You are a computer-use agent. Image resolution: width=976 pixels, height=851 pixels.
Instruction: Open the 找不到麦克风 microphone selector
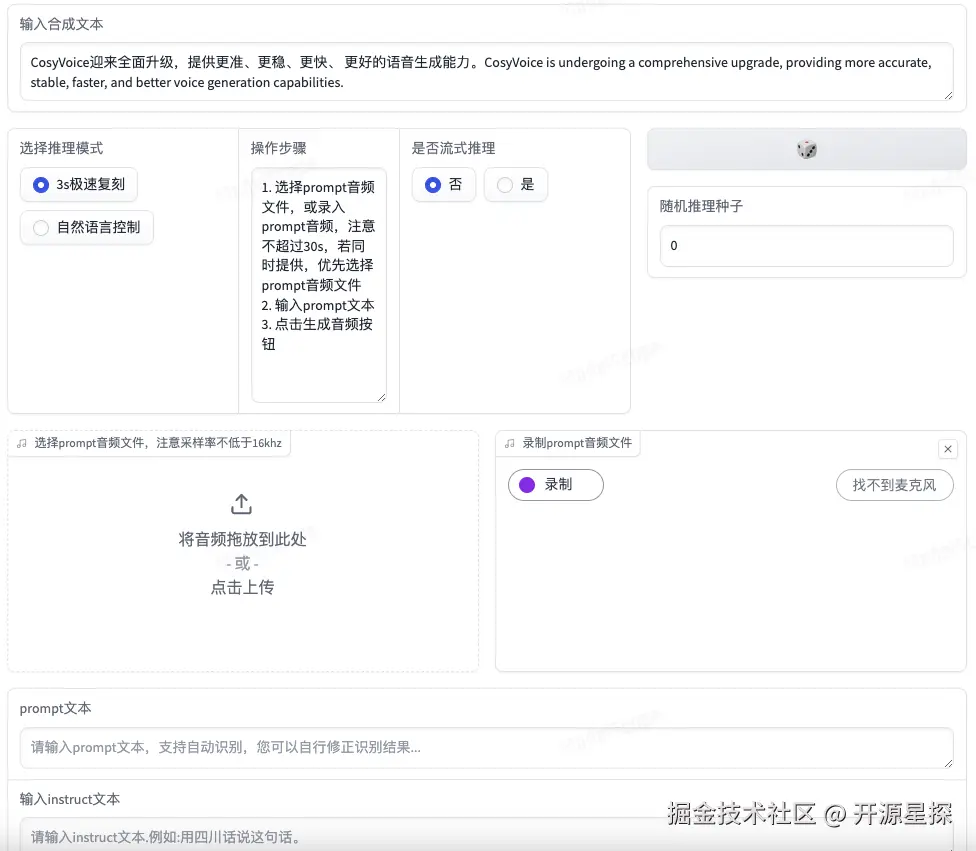pyautogui.click(x=894, y=485)
